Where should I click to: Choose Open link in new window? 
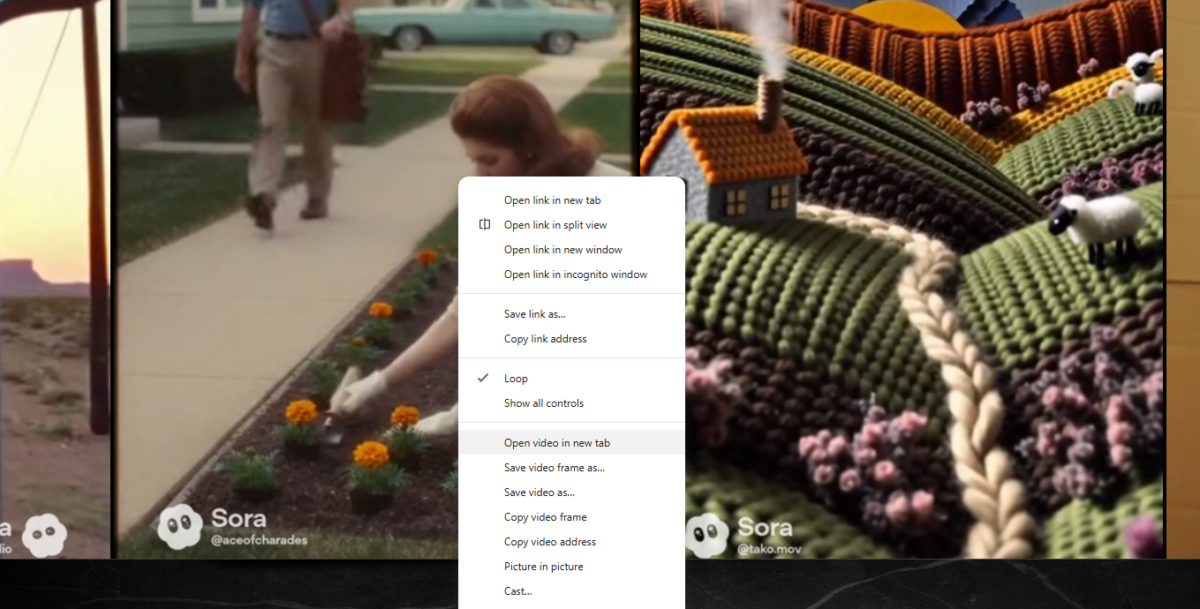563,249
